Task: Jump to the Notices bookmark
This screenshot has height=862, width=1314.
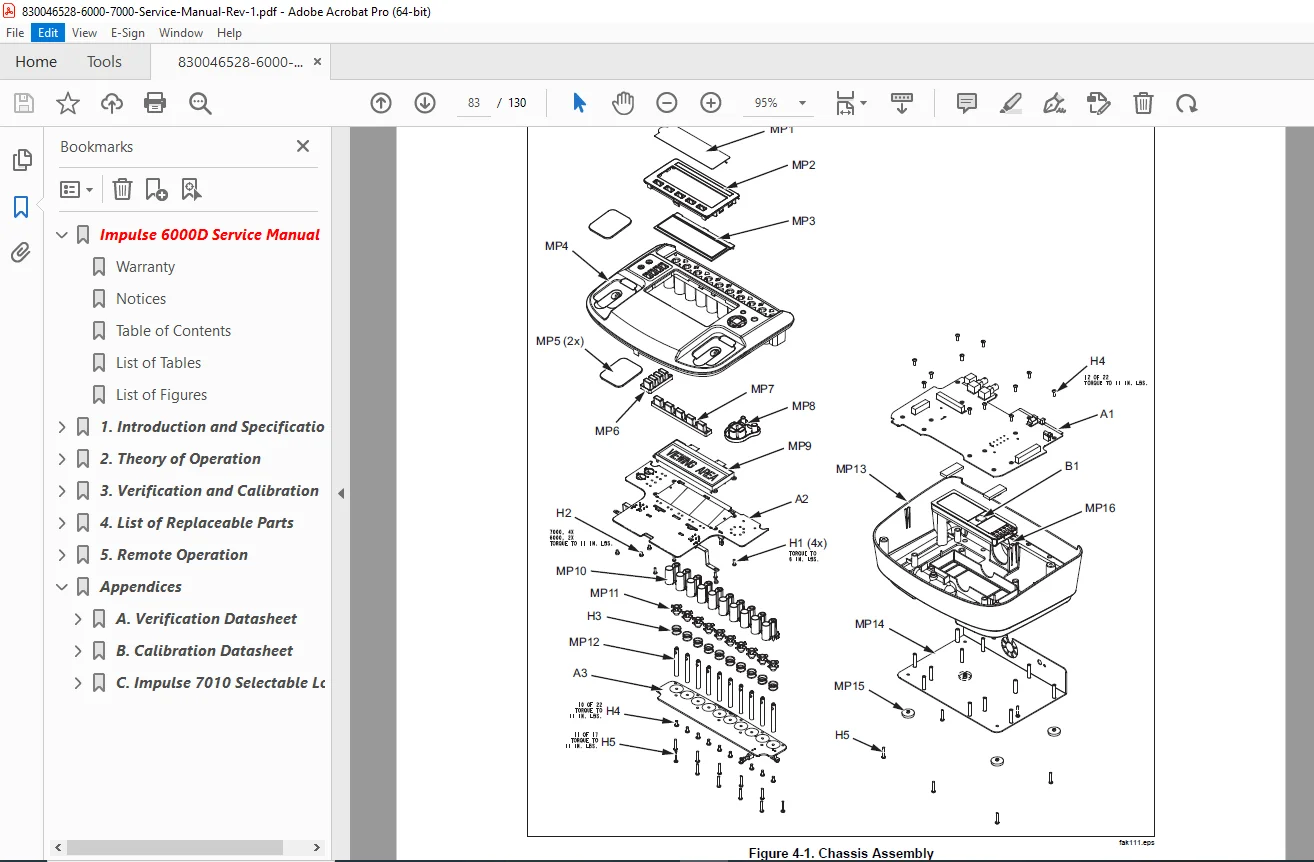Action: pos(141,299)
